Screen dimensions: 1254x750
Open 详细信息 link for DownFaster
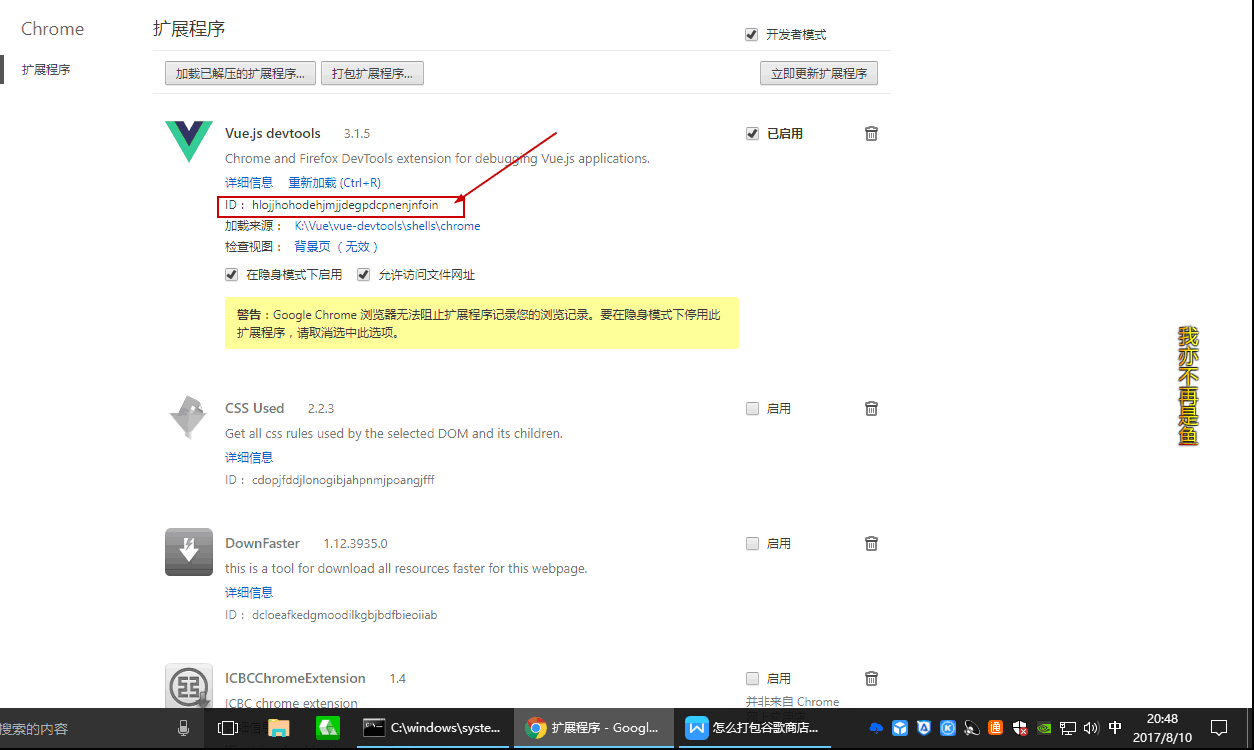[x=249, y=592]
